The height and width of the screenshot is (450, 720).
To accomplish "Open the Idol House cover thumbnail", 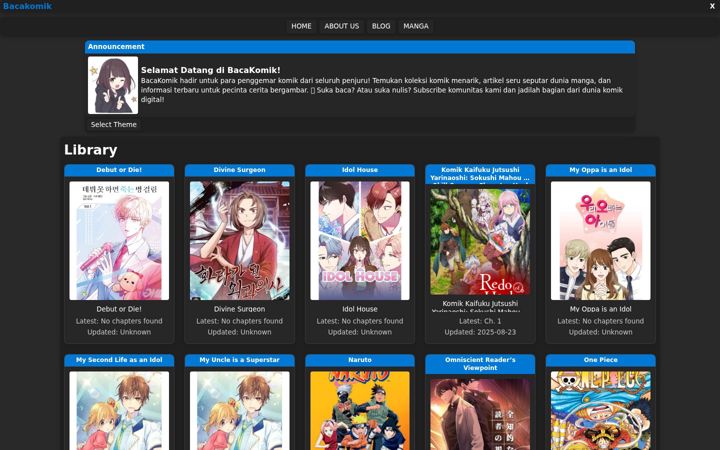I will pos(360,241).
